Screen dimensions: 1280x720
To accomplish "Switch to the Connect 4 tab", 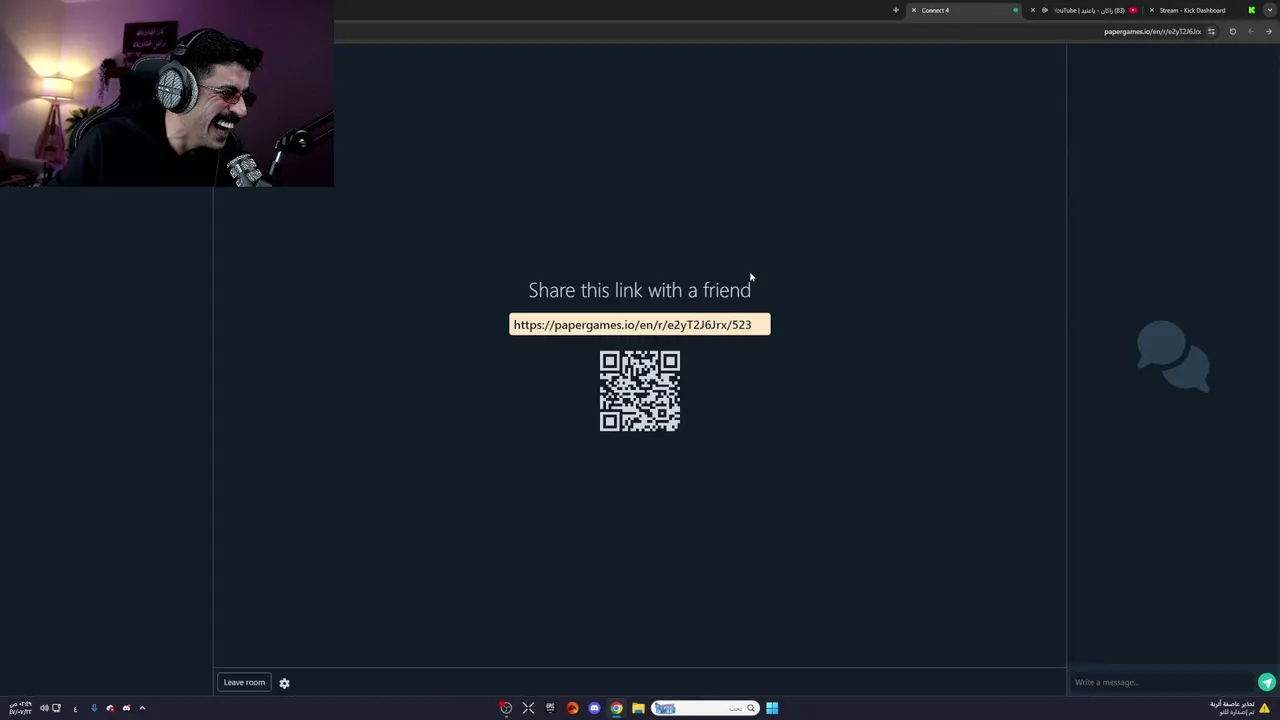I will click(x=965, y=10).
